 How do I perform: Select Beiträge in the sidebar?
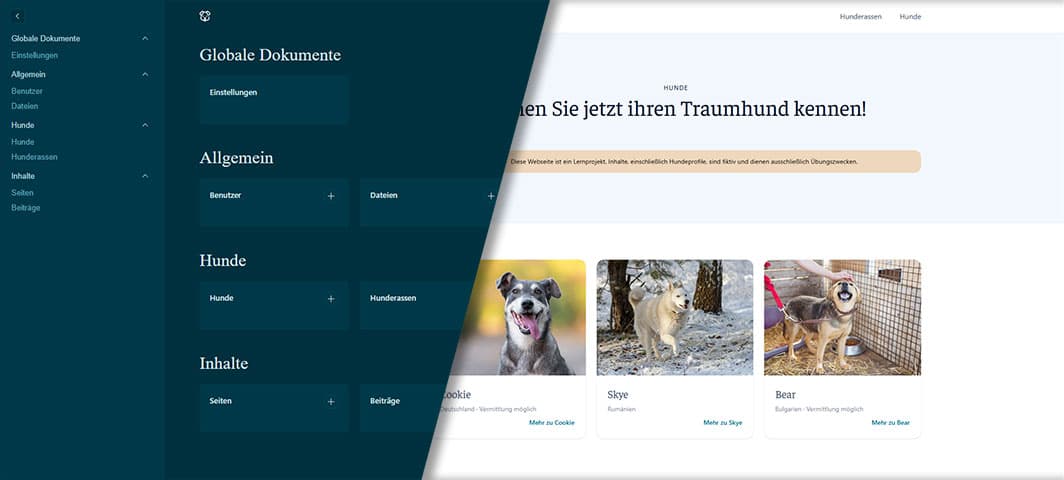(x=26, y=208)
